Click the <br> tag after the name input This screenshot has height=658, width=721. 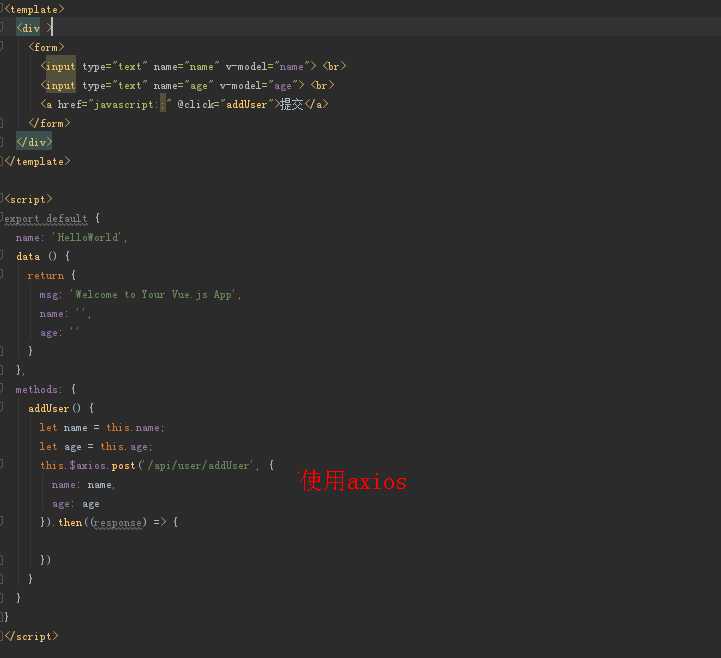click(334, 66)
